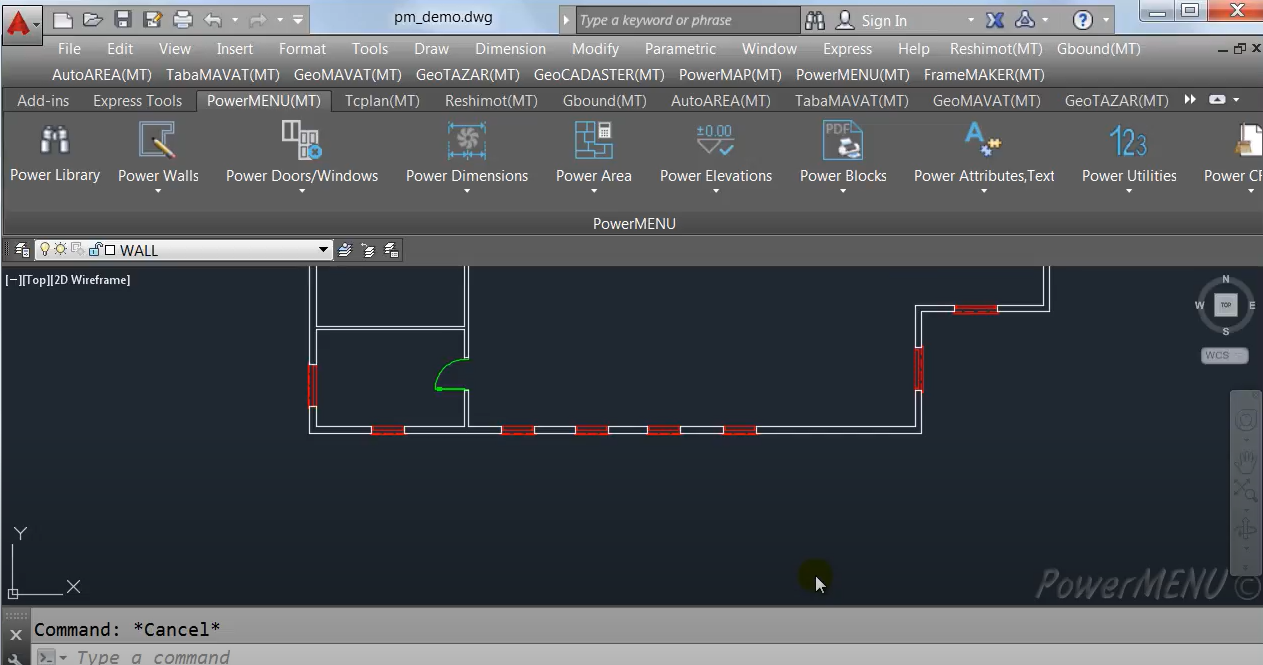
Task: Open the WALL layer dropdown list
Action: click(x=324, y=250)
